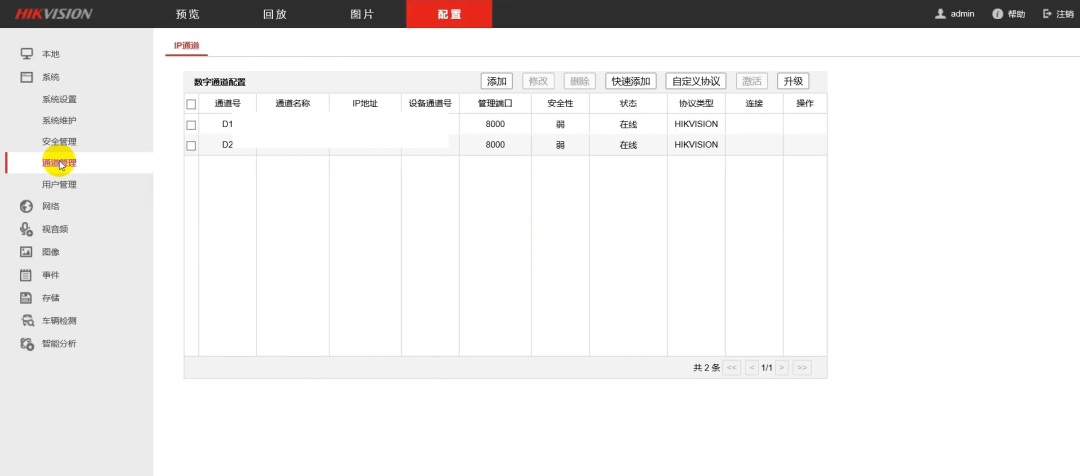Click the 图像 picture icon

point(27,252)
